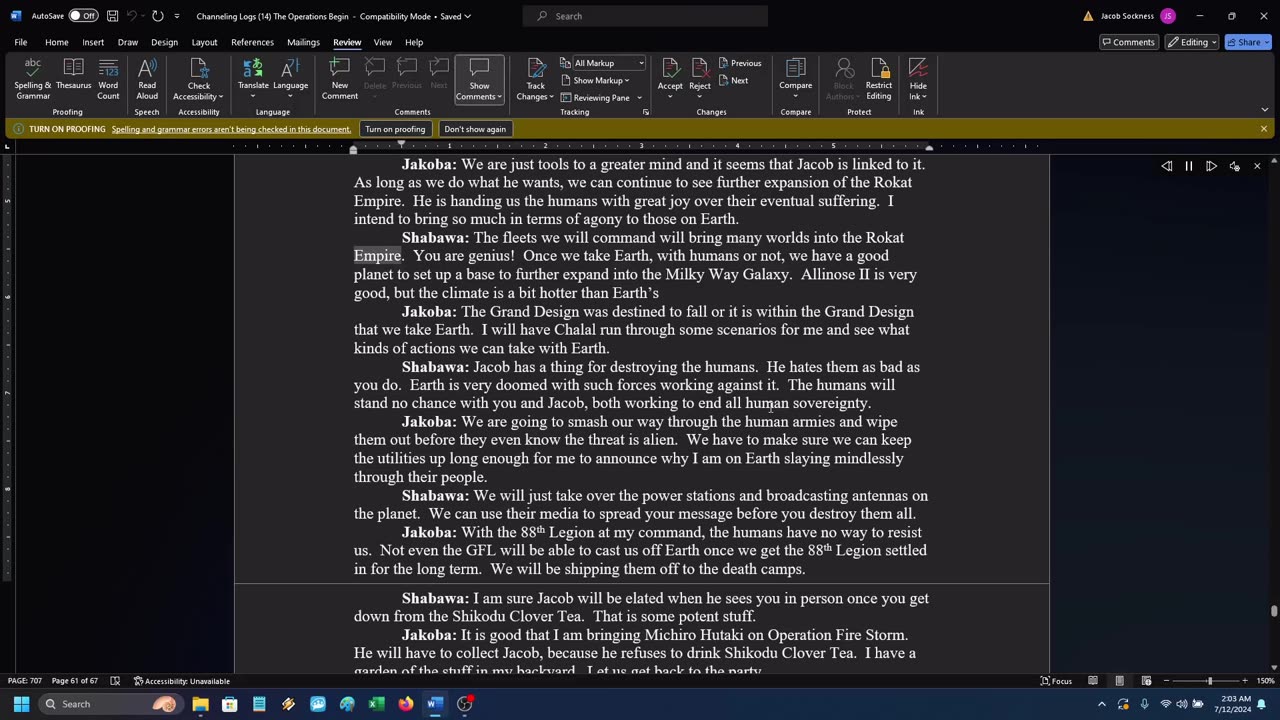
Task: Open the All Markup dropdown
Action: click(603, 63)
